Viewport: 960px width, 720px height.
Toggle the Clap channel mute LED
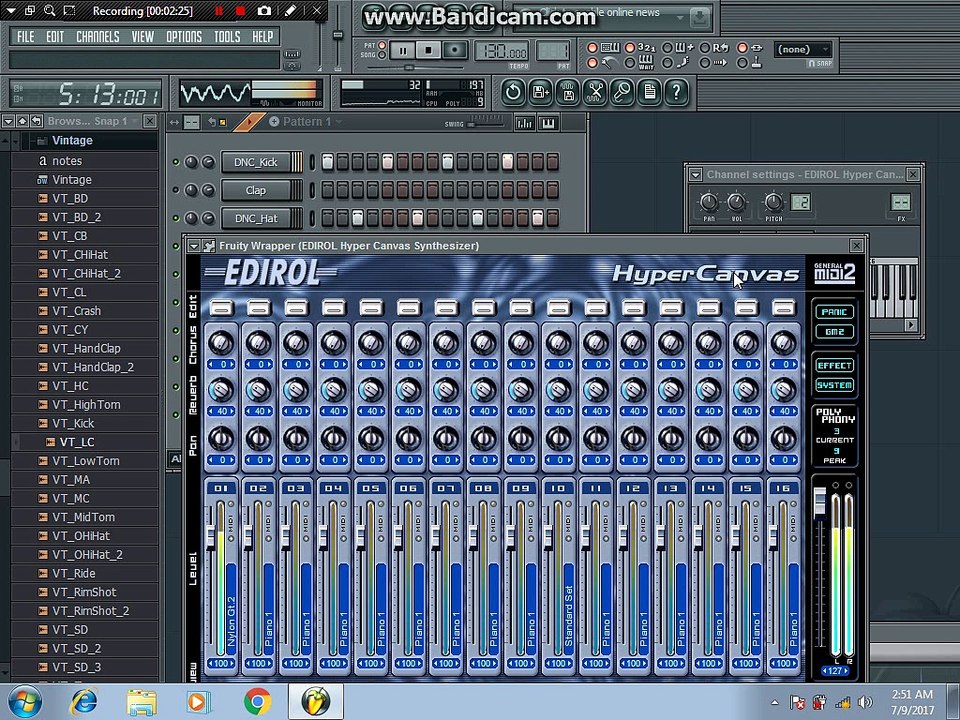176,190
